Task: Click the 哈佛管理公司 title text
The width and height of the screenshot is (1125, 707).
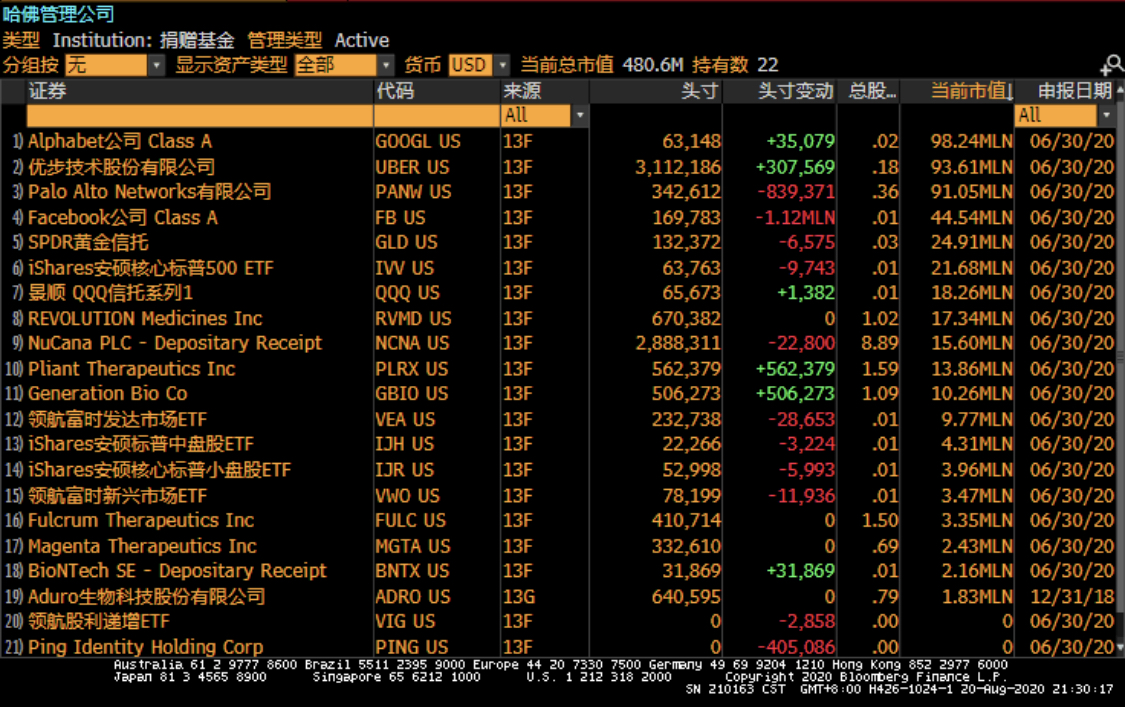Action: click(x=58, y=14)
